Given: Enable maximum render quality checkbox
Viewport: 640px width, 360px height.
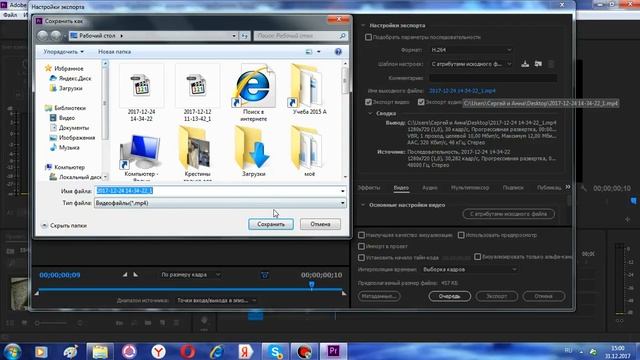Looking at the screenshot, I should point(361,235).
